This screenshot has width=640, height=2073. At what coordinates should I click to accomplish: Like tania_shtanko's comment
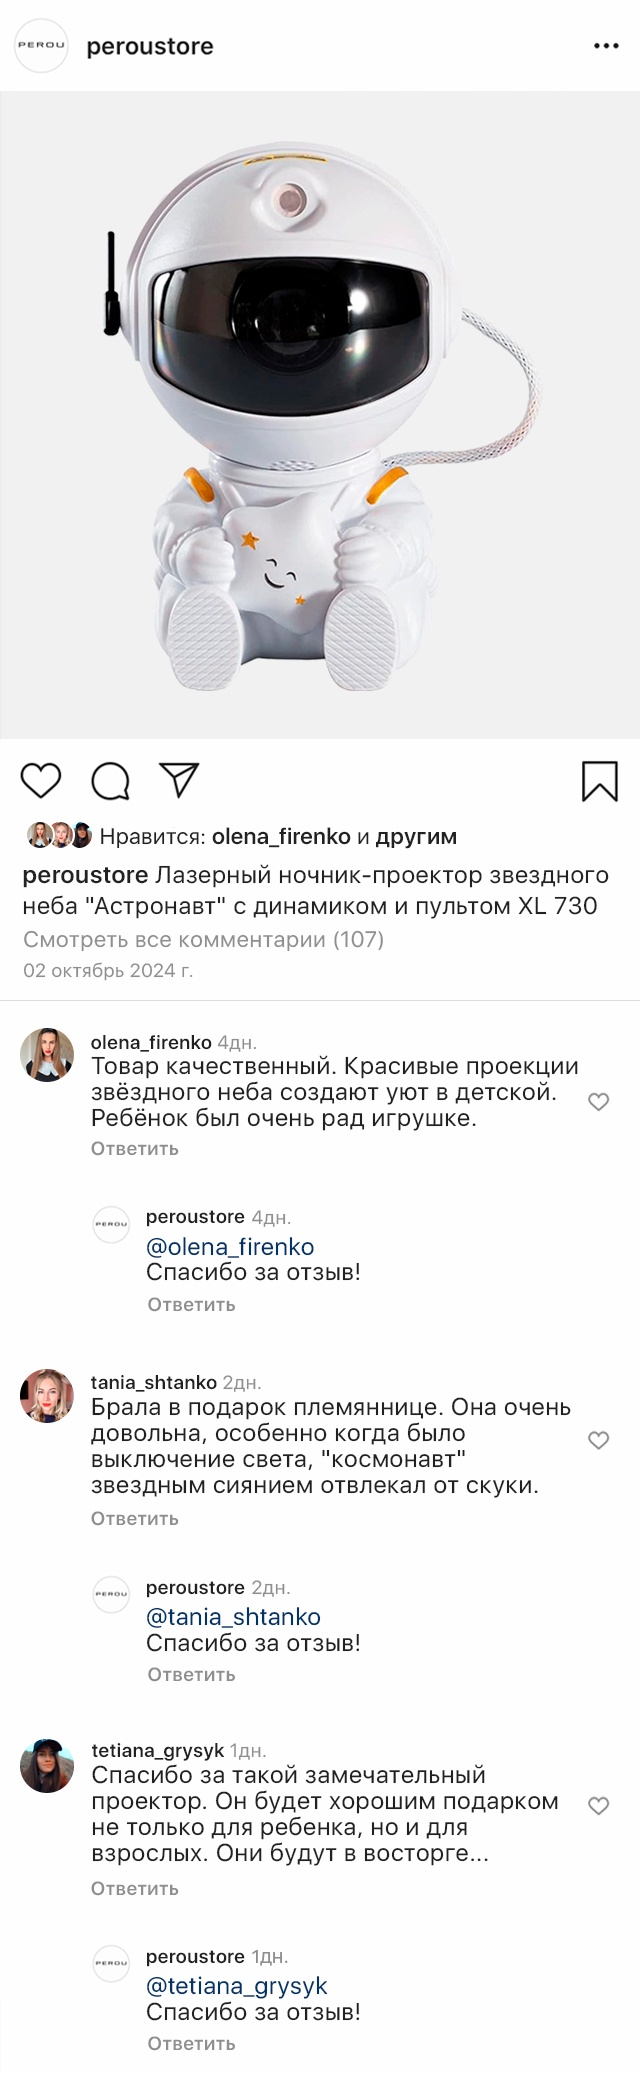pyautogui.click(x=598, y=1440)
